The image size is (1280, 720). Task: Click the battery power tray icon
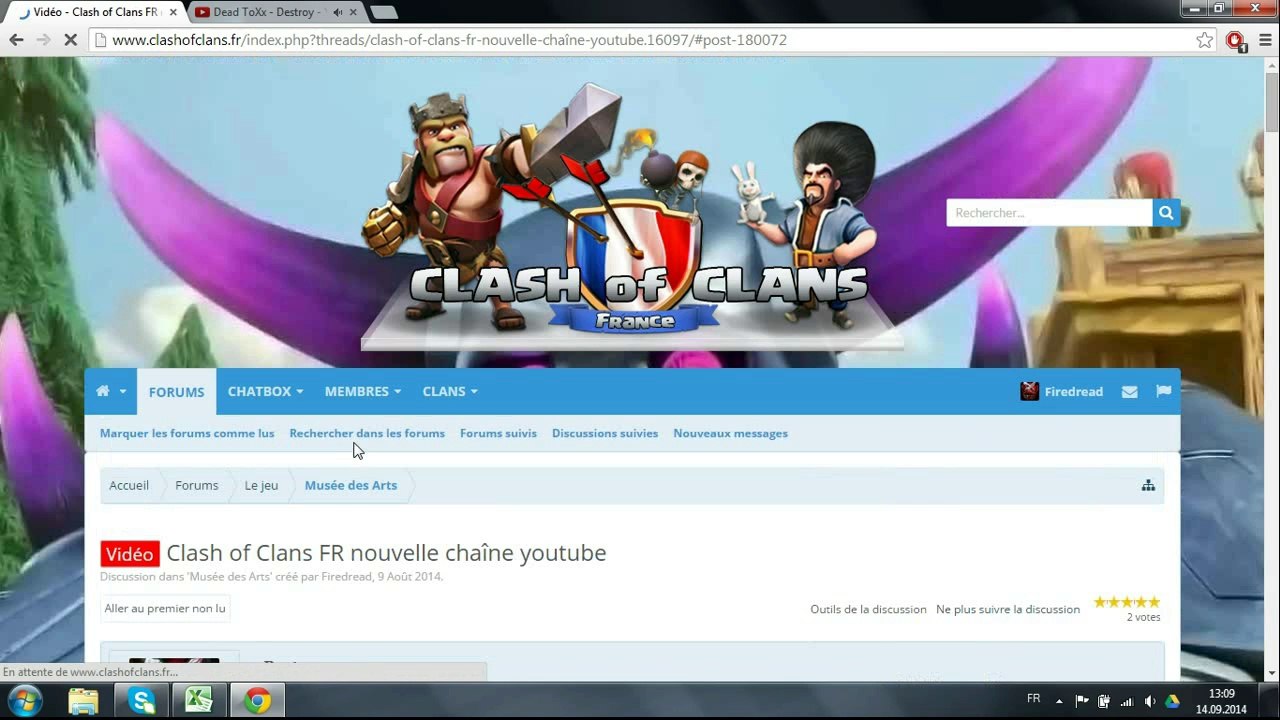pyautogui.click(x=1104, y=701)
